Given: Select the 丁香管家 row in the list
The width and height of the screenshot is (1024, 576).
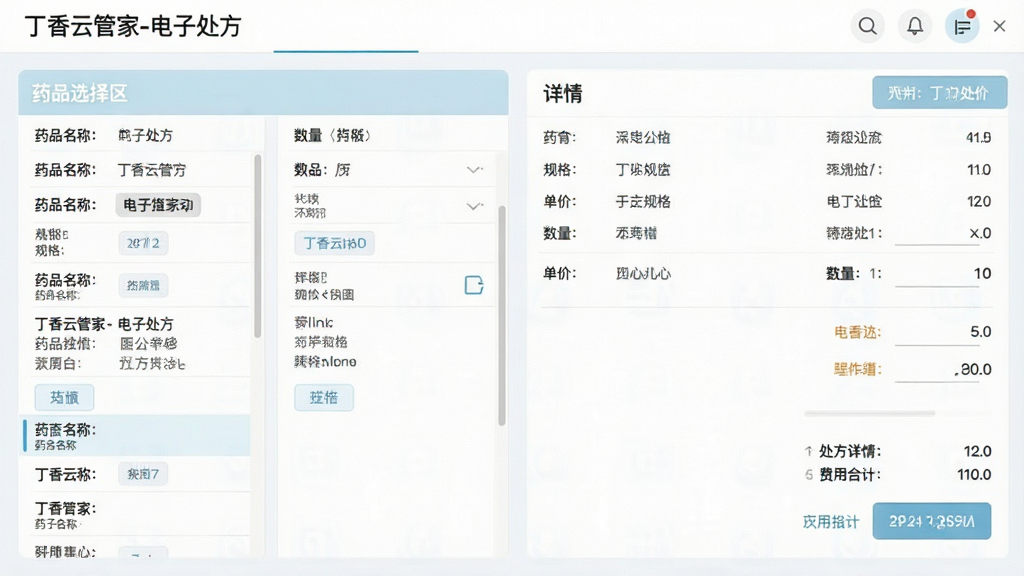Looking at the screenshot, I should tap(140, 515).
